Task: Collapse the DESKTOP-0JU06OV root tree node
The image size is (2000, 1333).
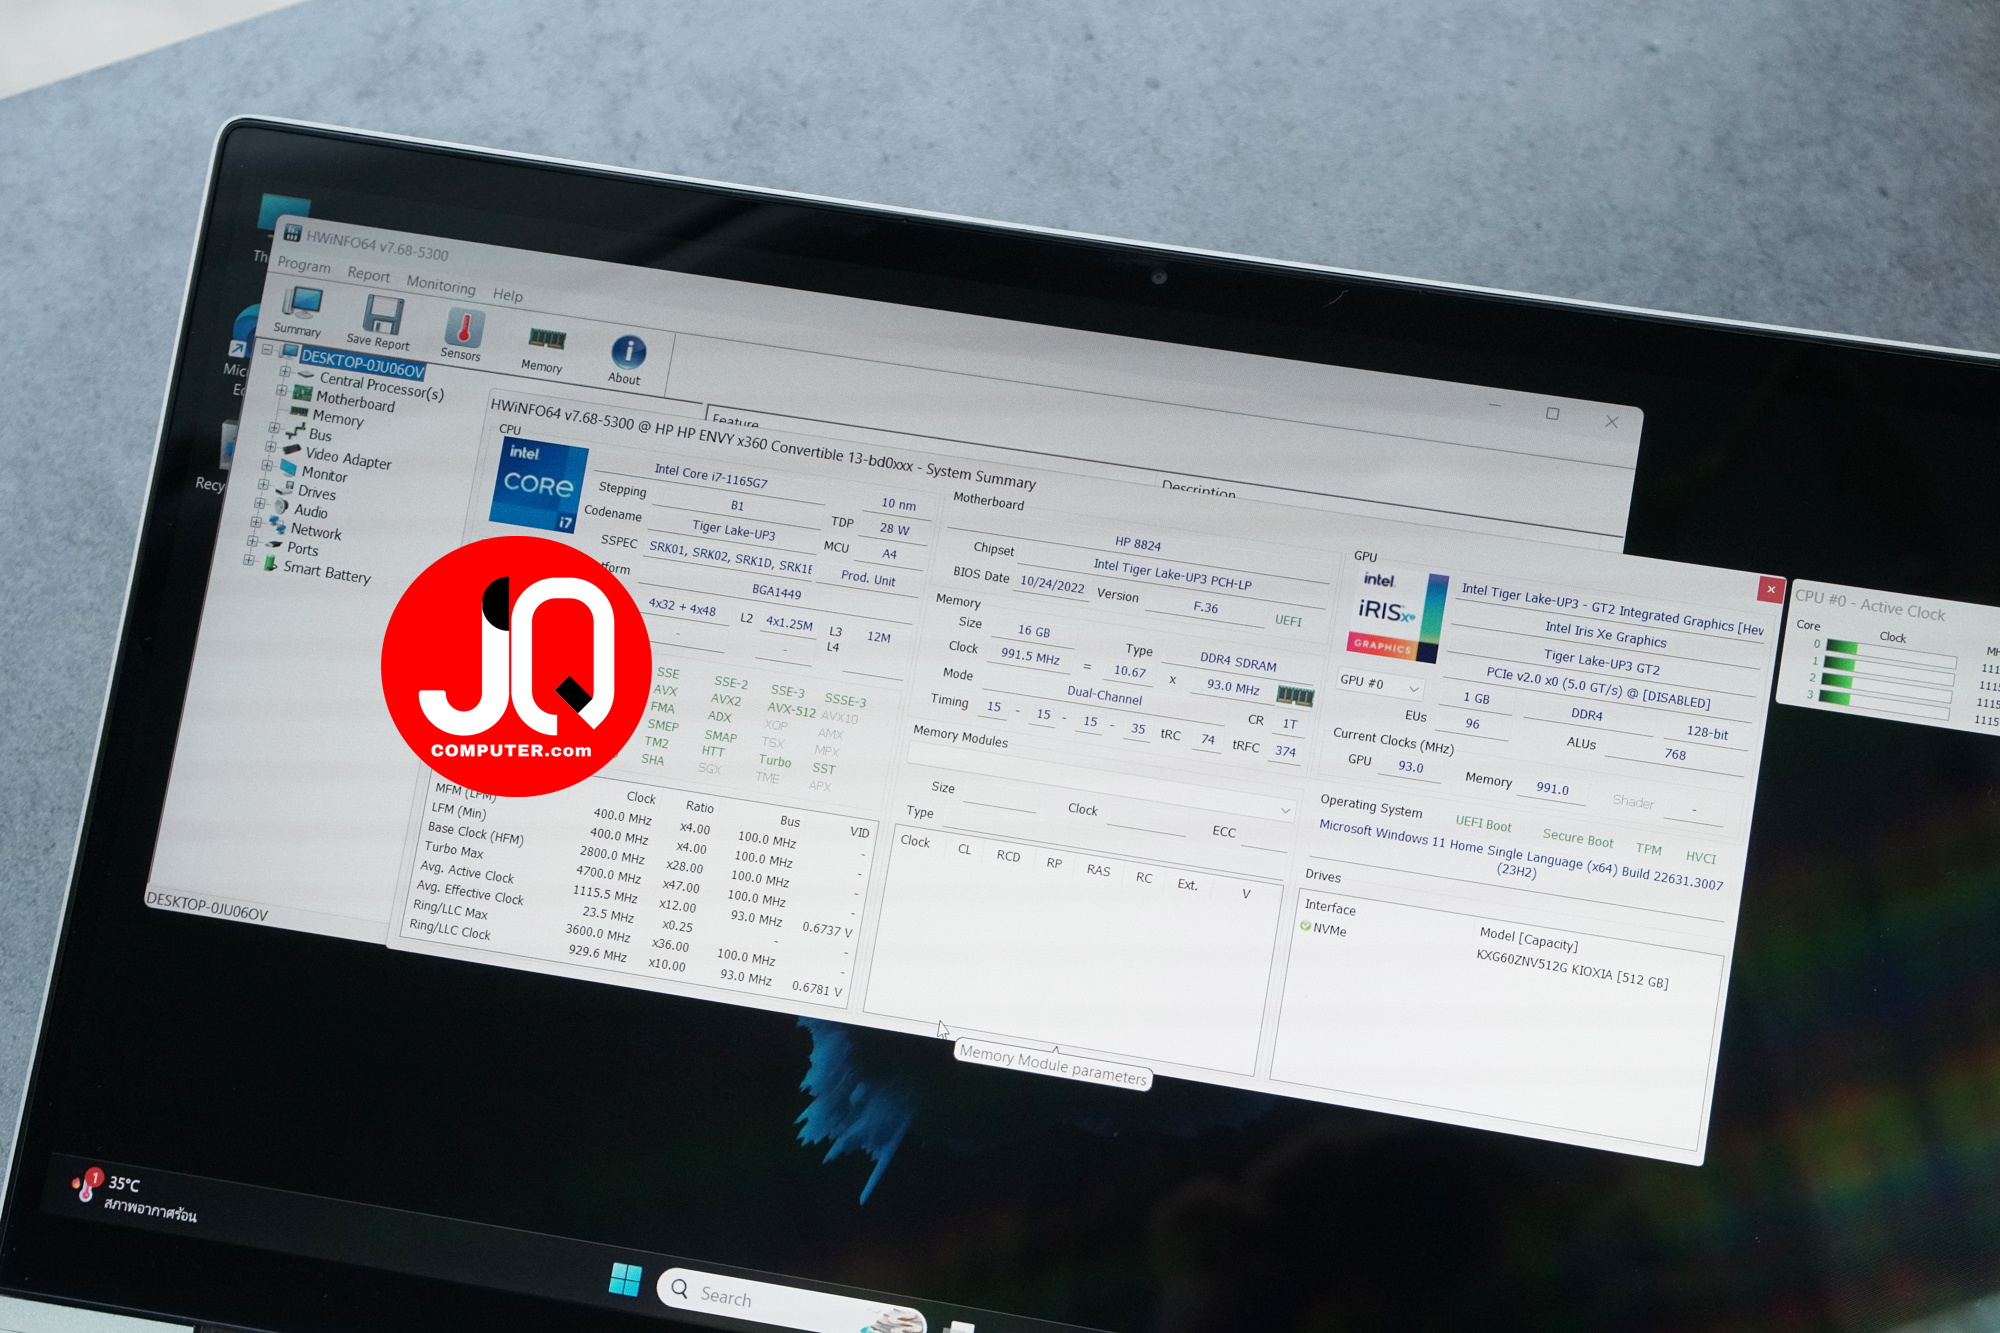Action: (267, 349)
